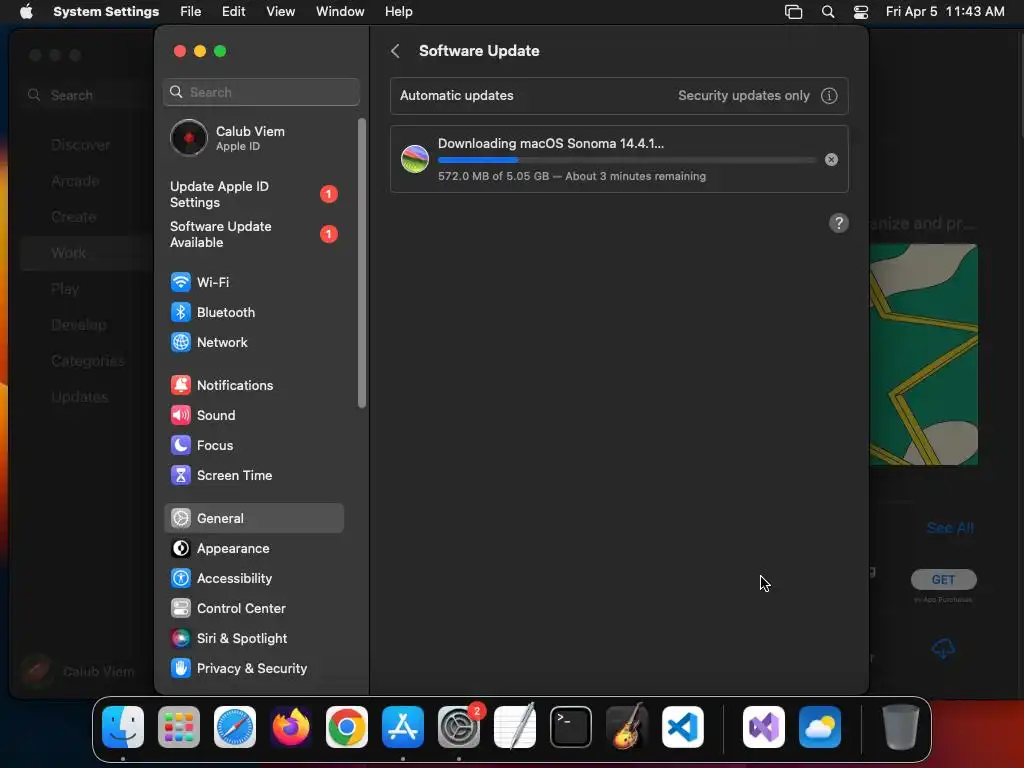Select Develop in App Store sidebar
Image resolution: width=1024 pixels, height=768 pixels.
click(78, 325)
